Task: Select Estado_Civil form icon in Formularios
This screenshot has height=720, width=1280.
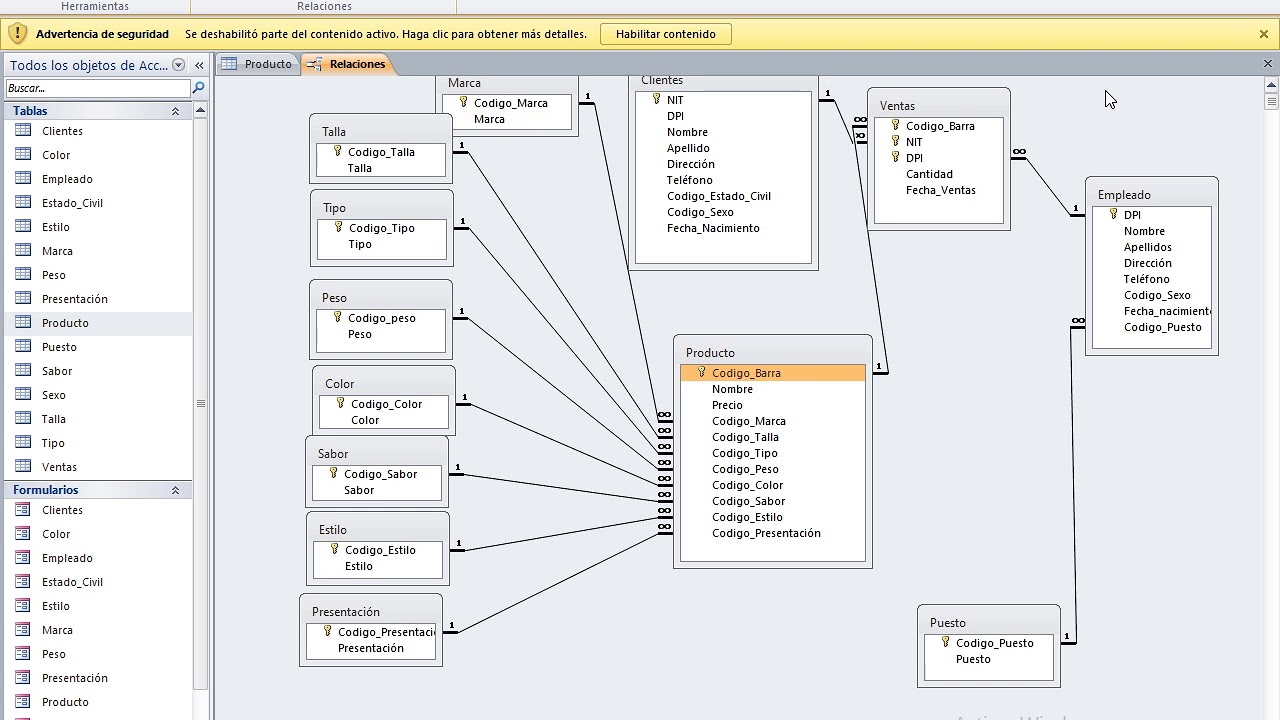Action: click(23, 582)
